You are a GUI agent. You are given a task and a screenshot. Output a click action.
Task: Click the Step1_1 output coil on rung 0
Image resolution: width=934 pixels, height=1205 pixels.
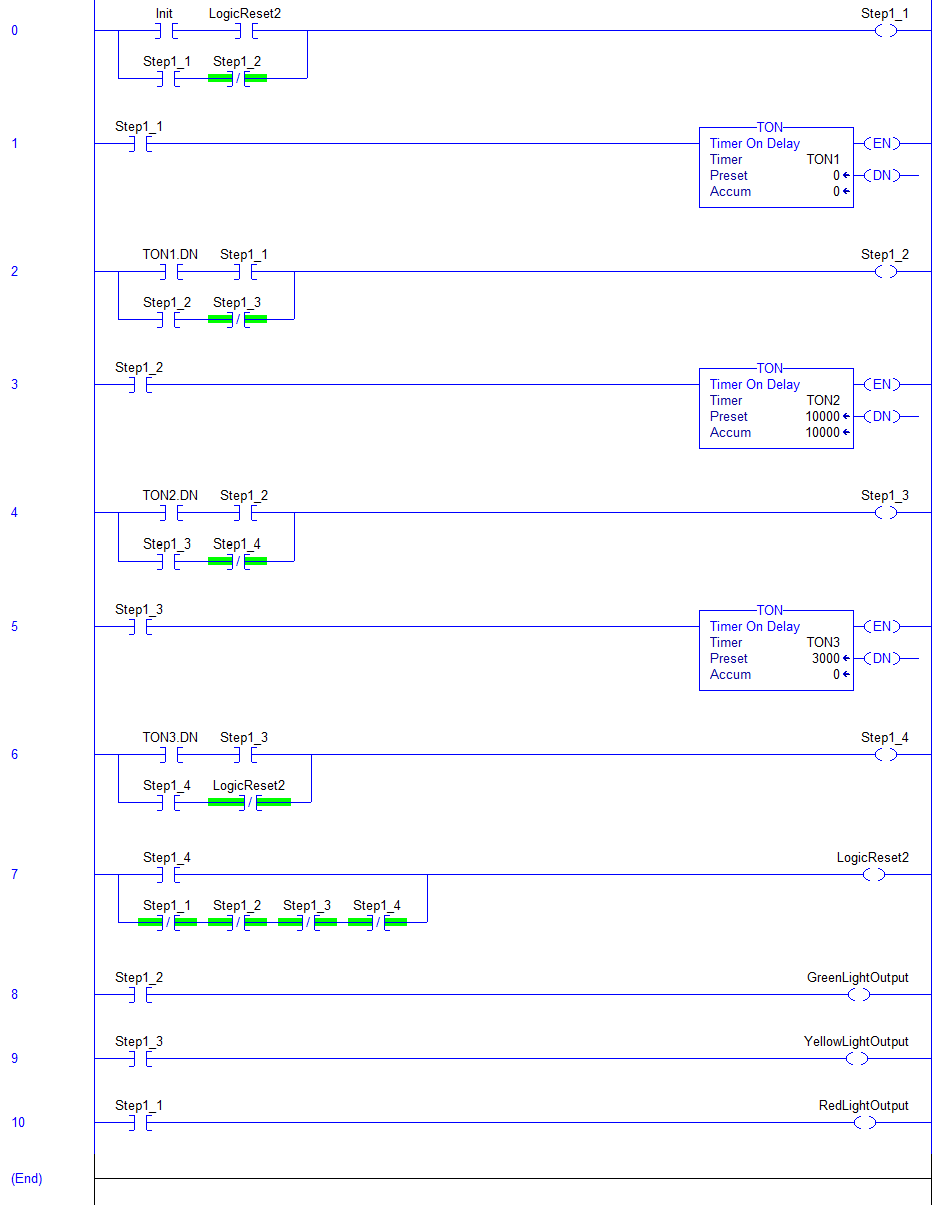click(884, 31)
